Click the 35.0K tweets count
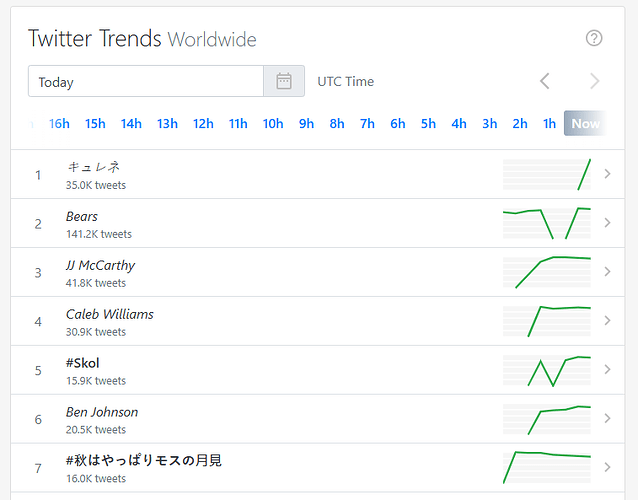Screen dimensions: 638x500 pos(96,186)
